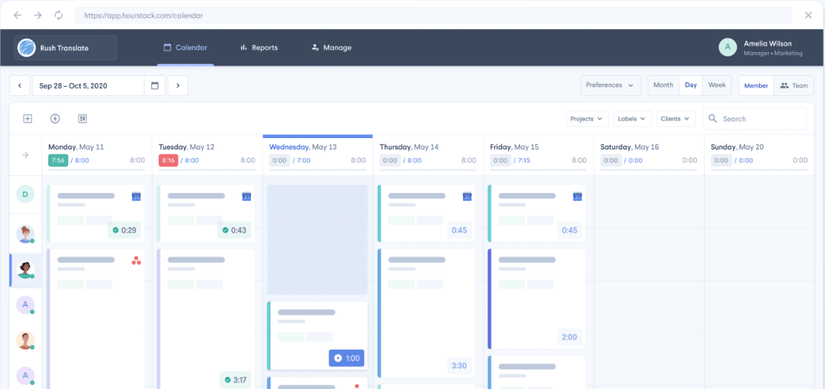
Task: Select the Member view toggle
Action: tap(756, 85)
